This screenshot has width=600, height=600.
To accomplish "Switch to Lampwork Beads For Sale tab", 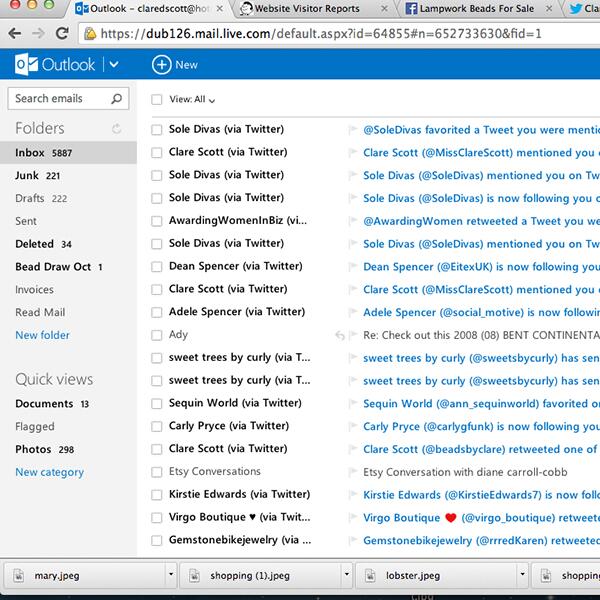I will click(x=476, y=8).
